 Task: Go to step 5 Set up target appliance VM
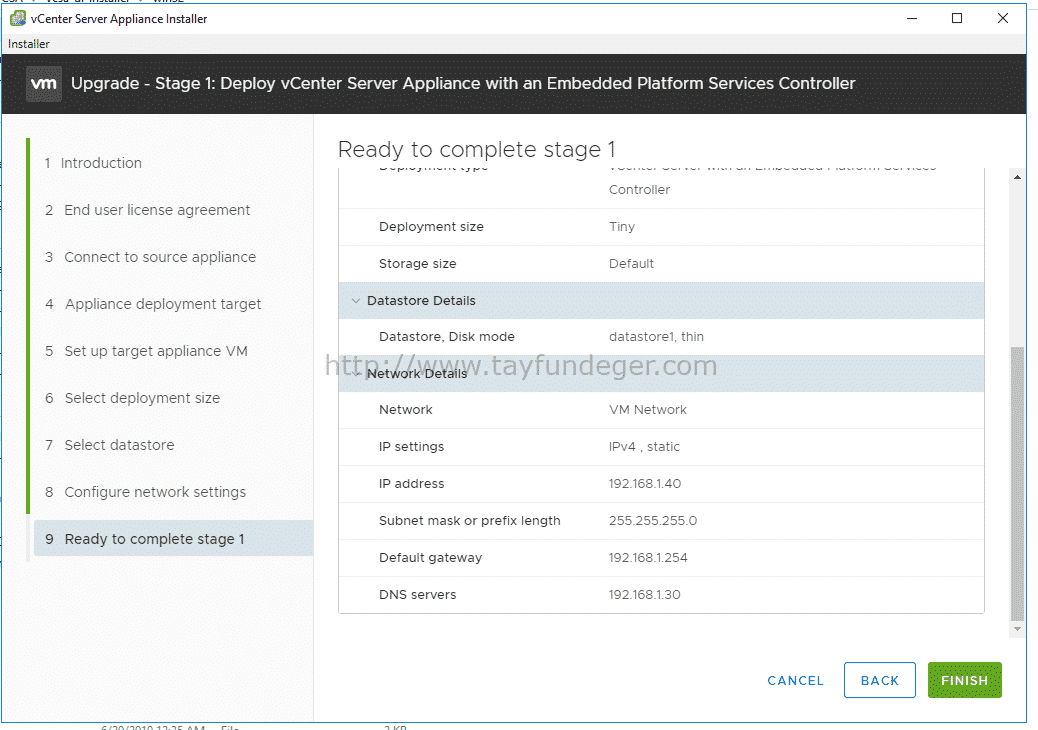146,351
